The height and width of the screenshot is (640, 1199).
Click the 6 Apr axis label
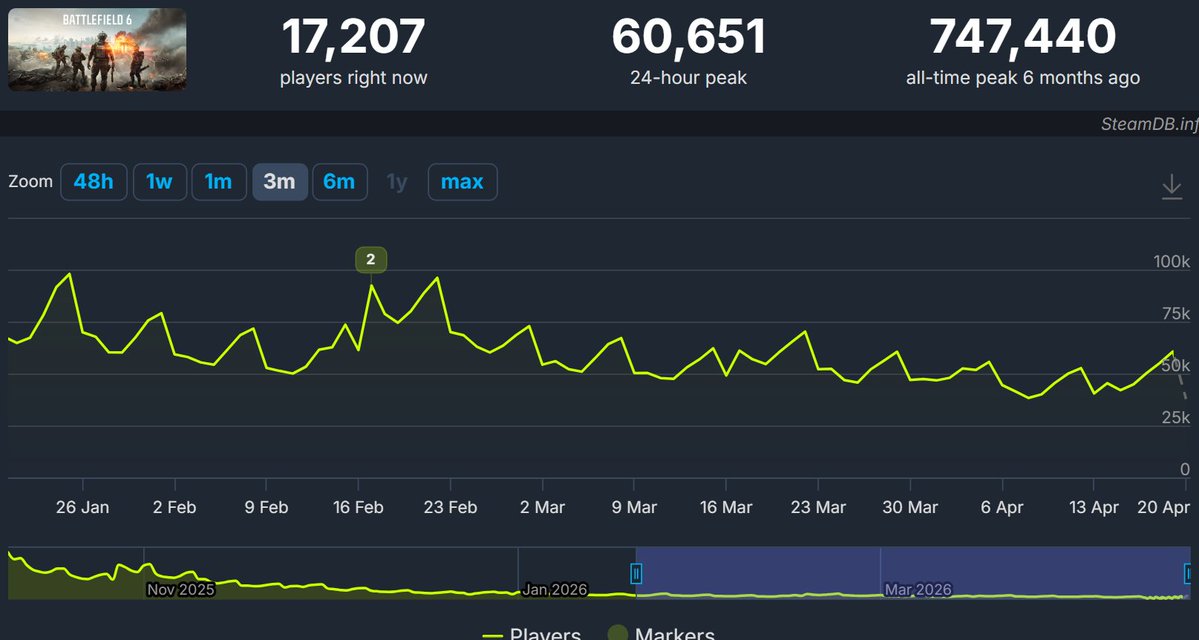coord(1002,508)
